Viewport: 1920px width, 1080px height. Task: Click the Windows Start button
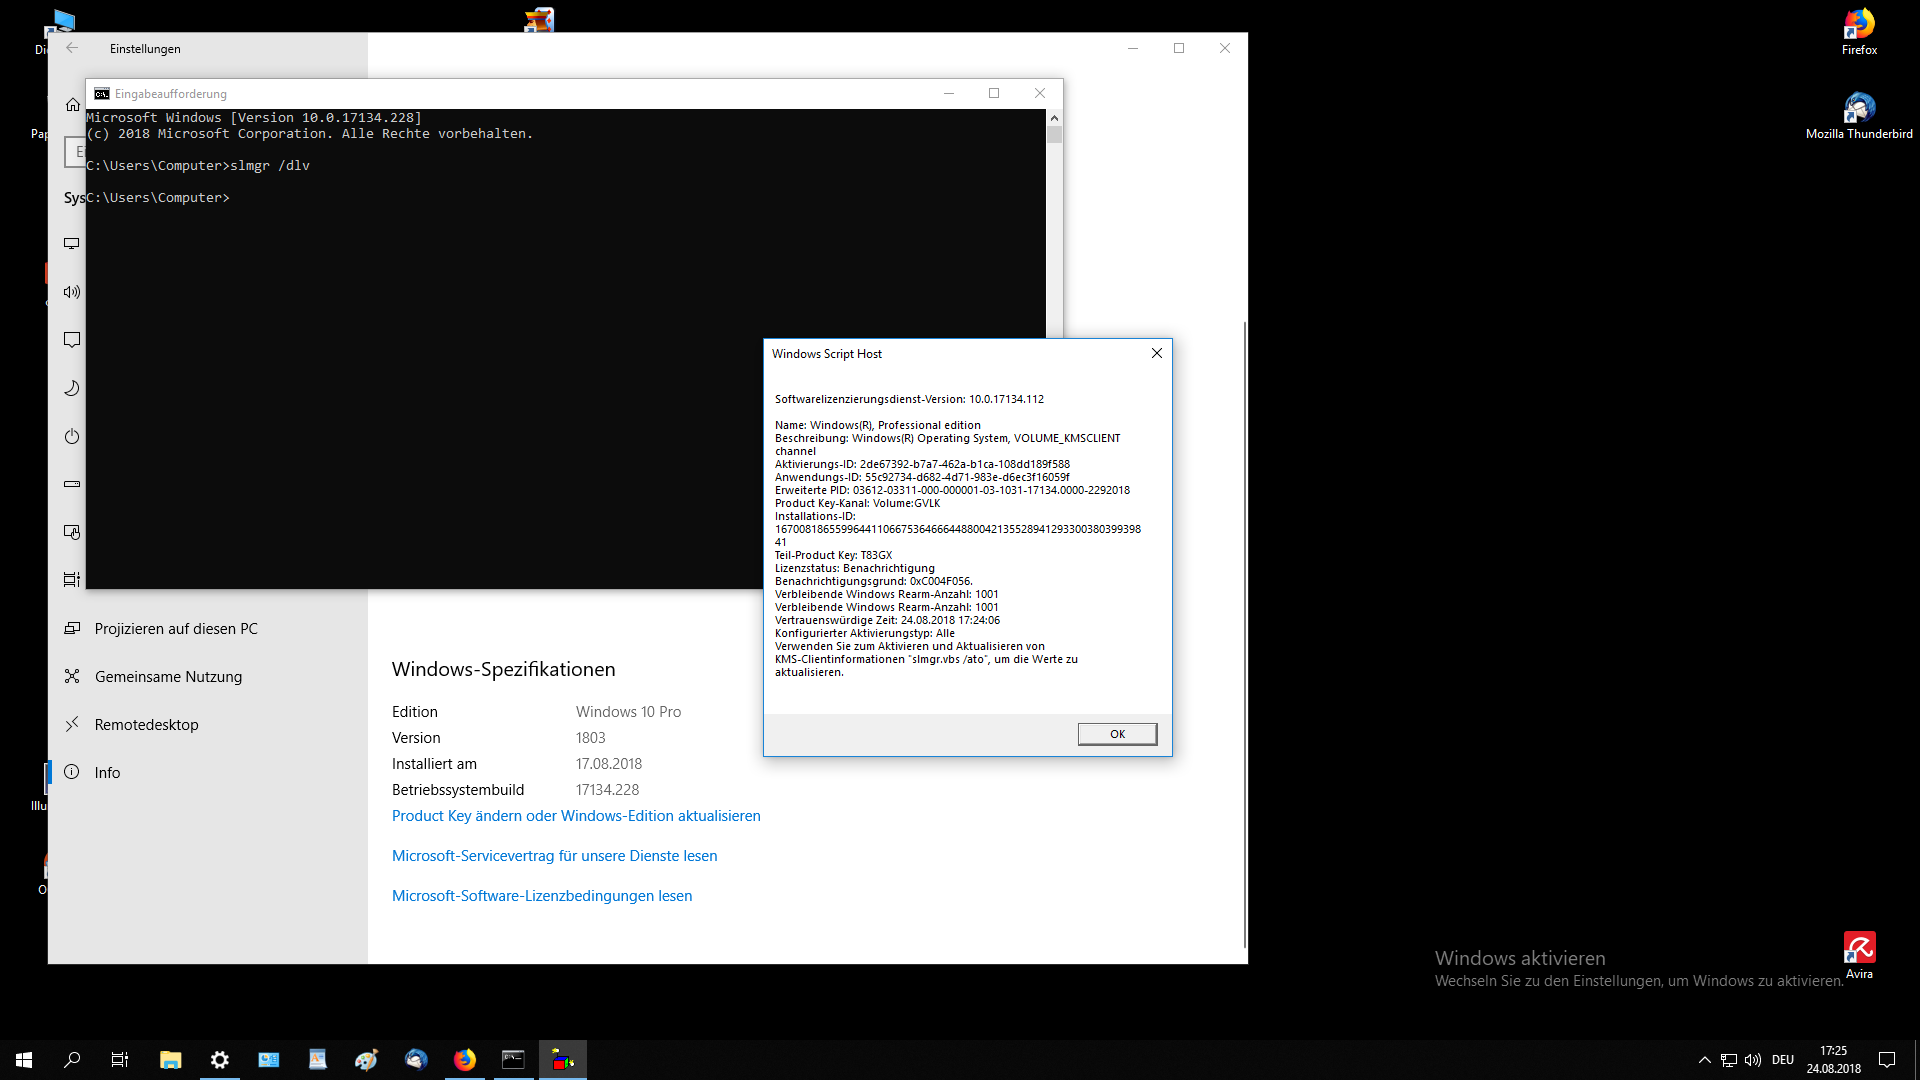tap(24, 1059)
